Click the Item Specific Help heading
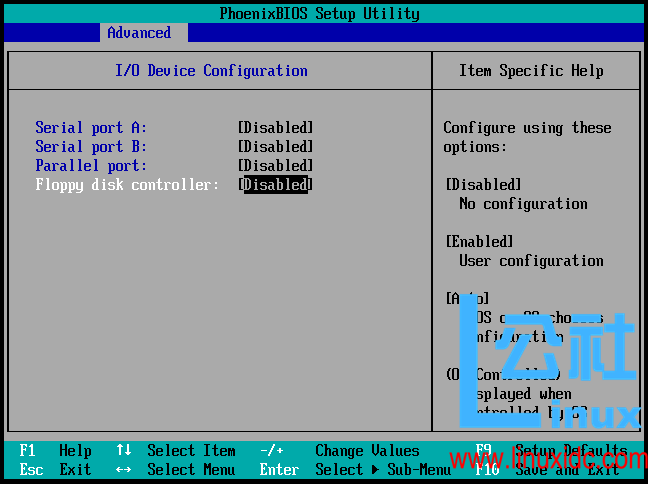The height and width of the screenshot is (484, 648). pos(531,71)
